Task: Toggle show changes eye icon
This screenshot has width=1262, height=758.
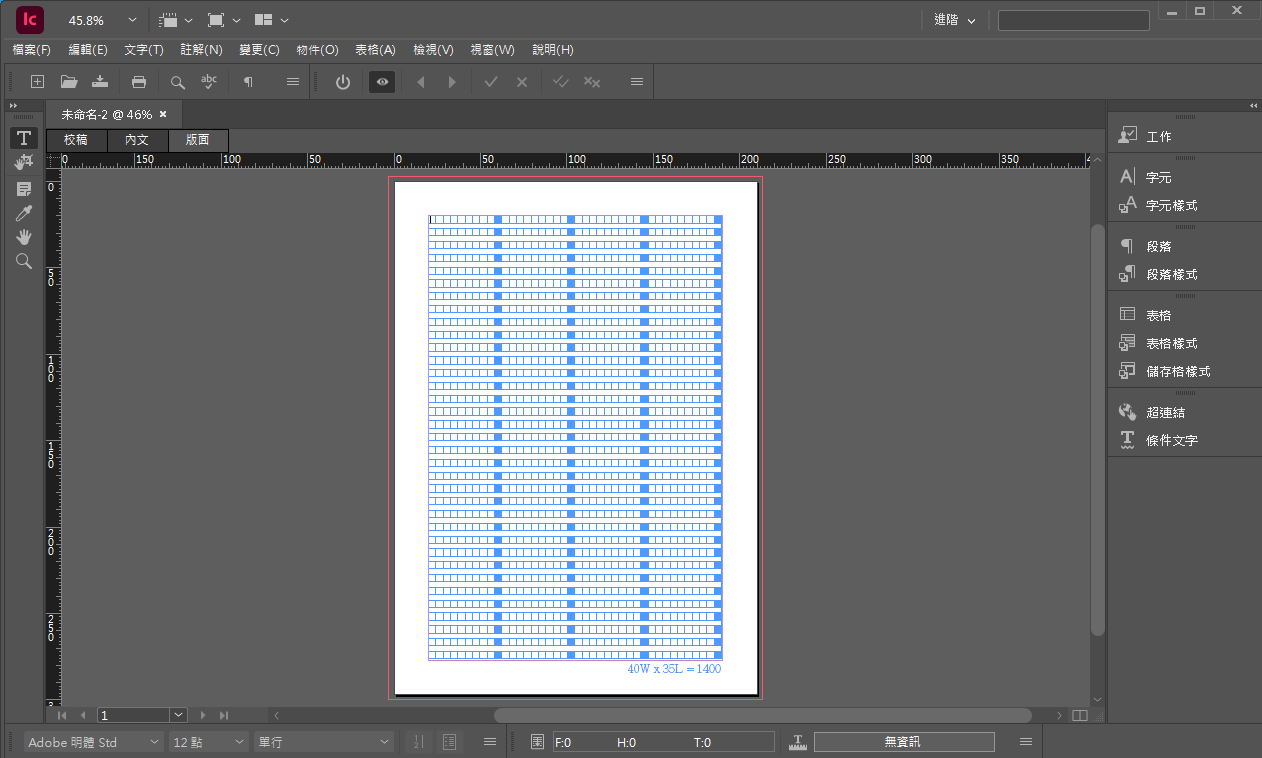Action: click(382, 82)
